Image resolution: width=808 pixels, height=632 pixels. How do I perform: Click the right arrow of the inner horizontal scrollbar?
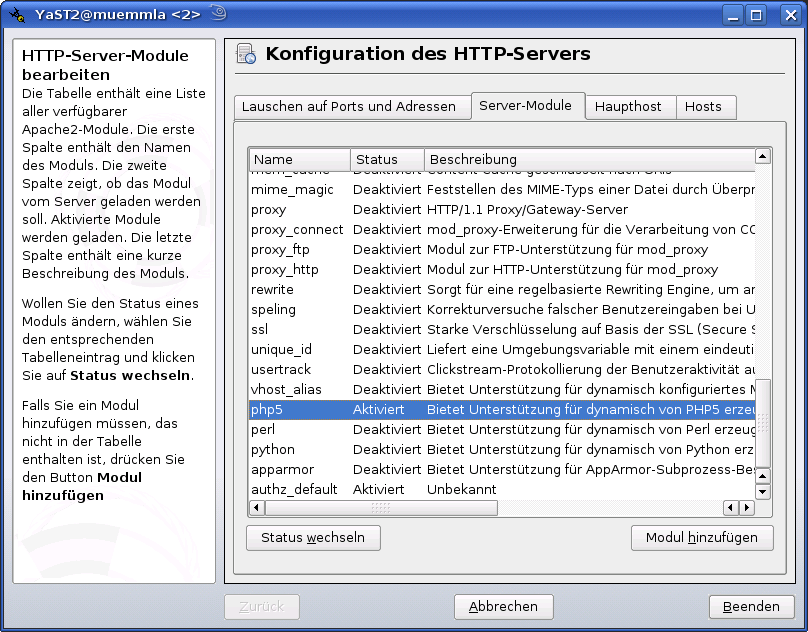(x=746, y=508)
